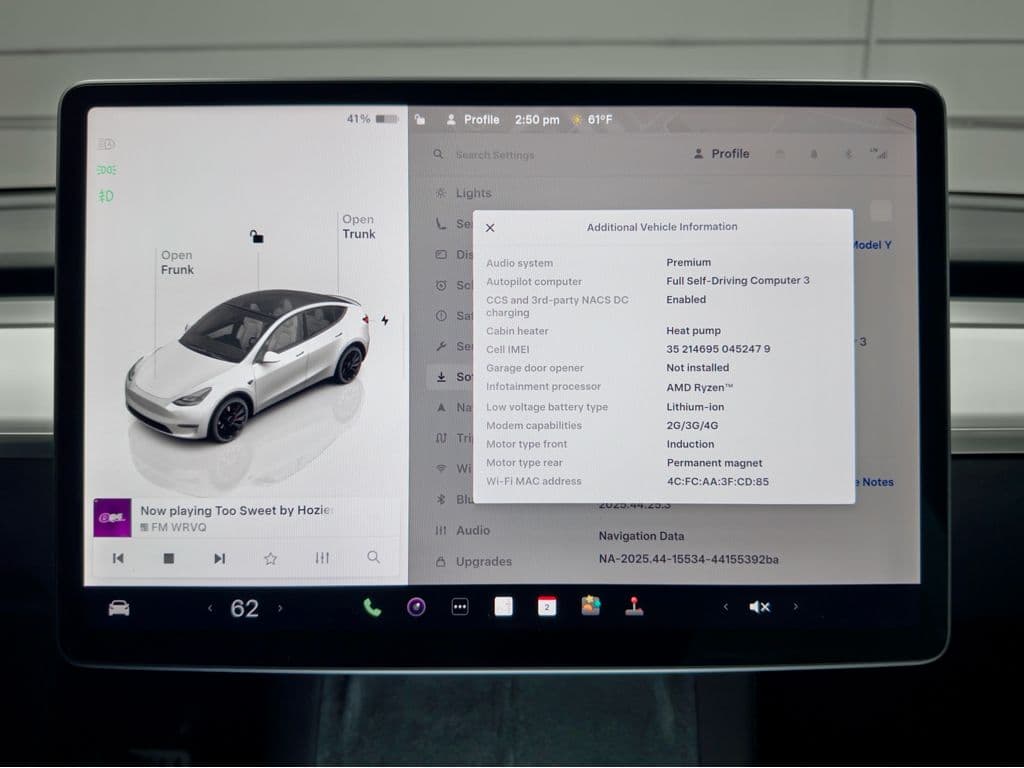The width and height of the screenshot is (1024, 768).
Task: Open the Toybox app icon
Action: pos(590,605)
